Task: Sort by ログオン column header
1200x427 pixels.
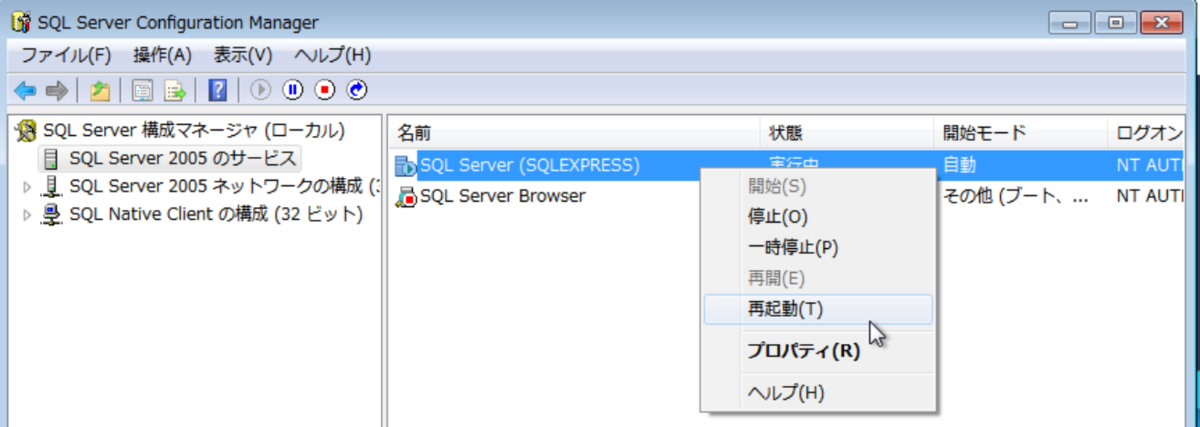Action: [1147, 133]
